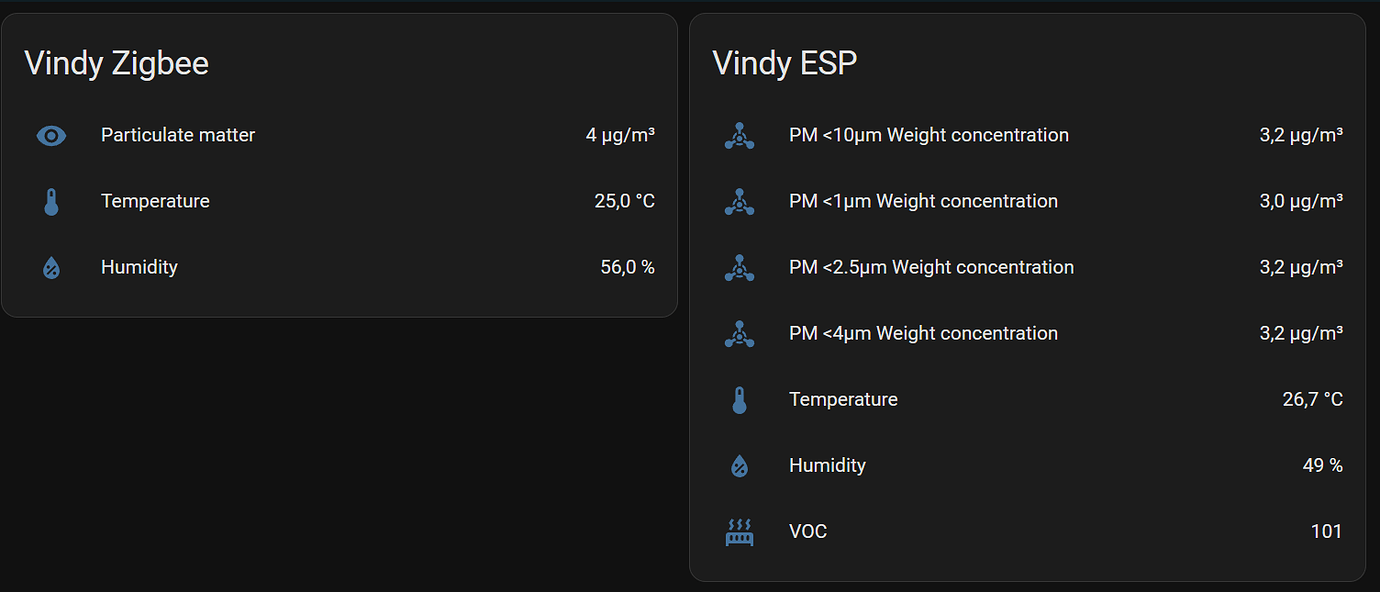1380x592 pixels.
Task: Click the thermometer icon in Vindy ESP card
Action: [x=739, y=399]
